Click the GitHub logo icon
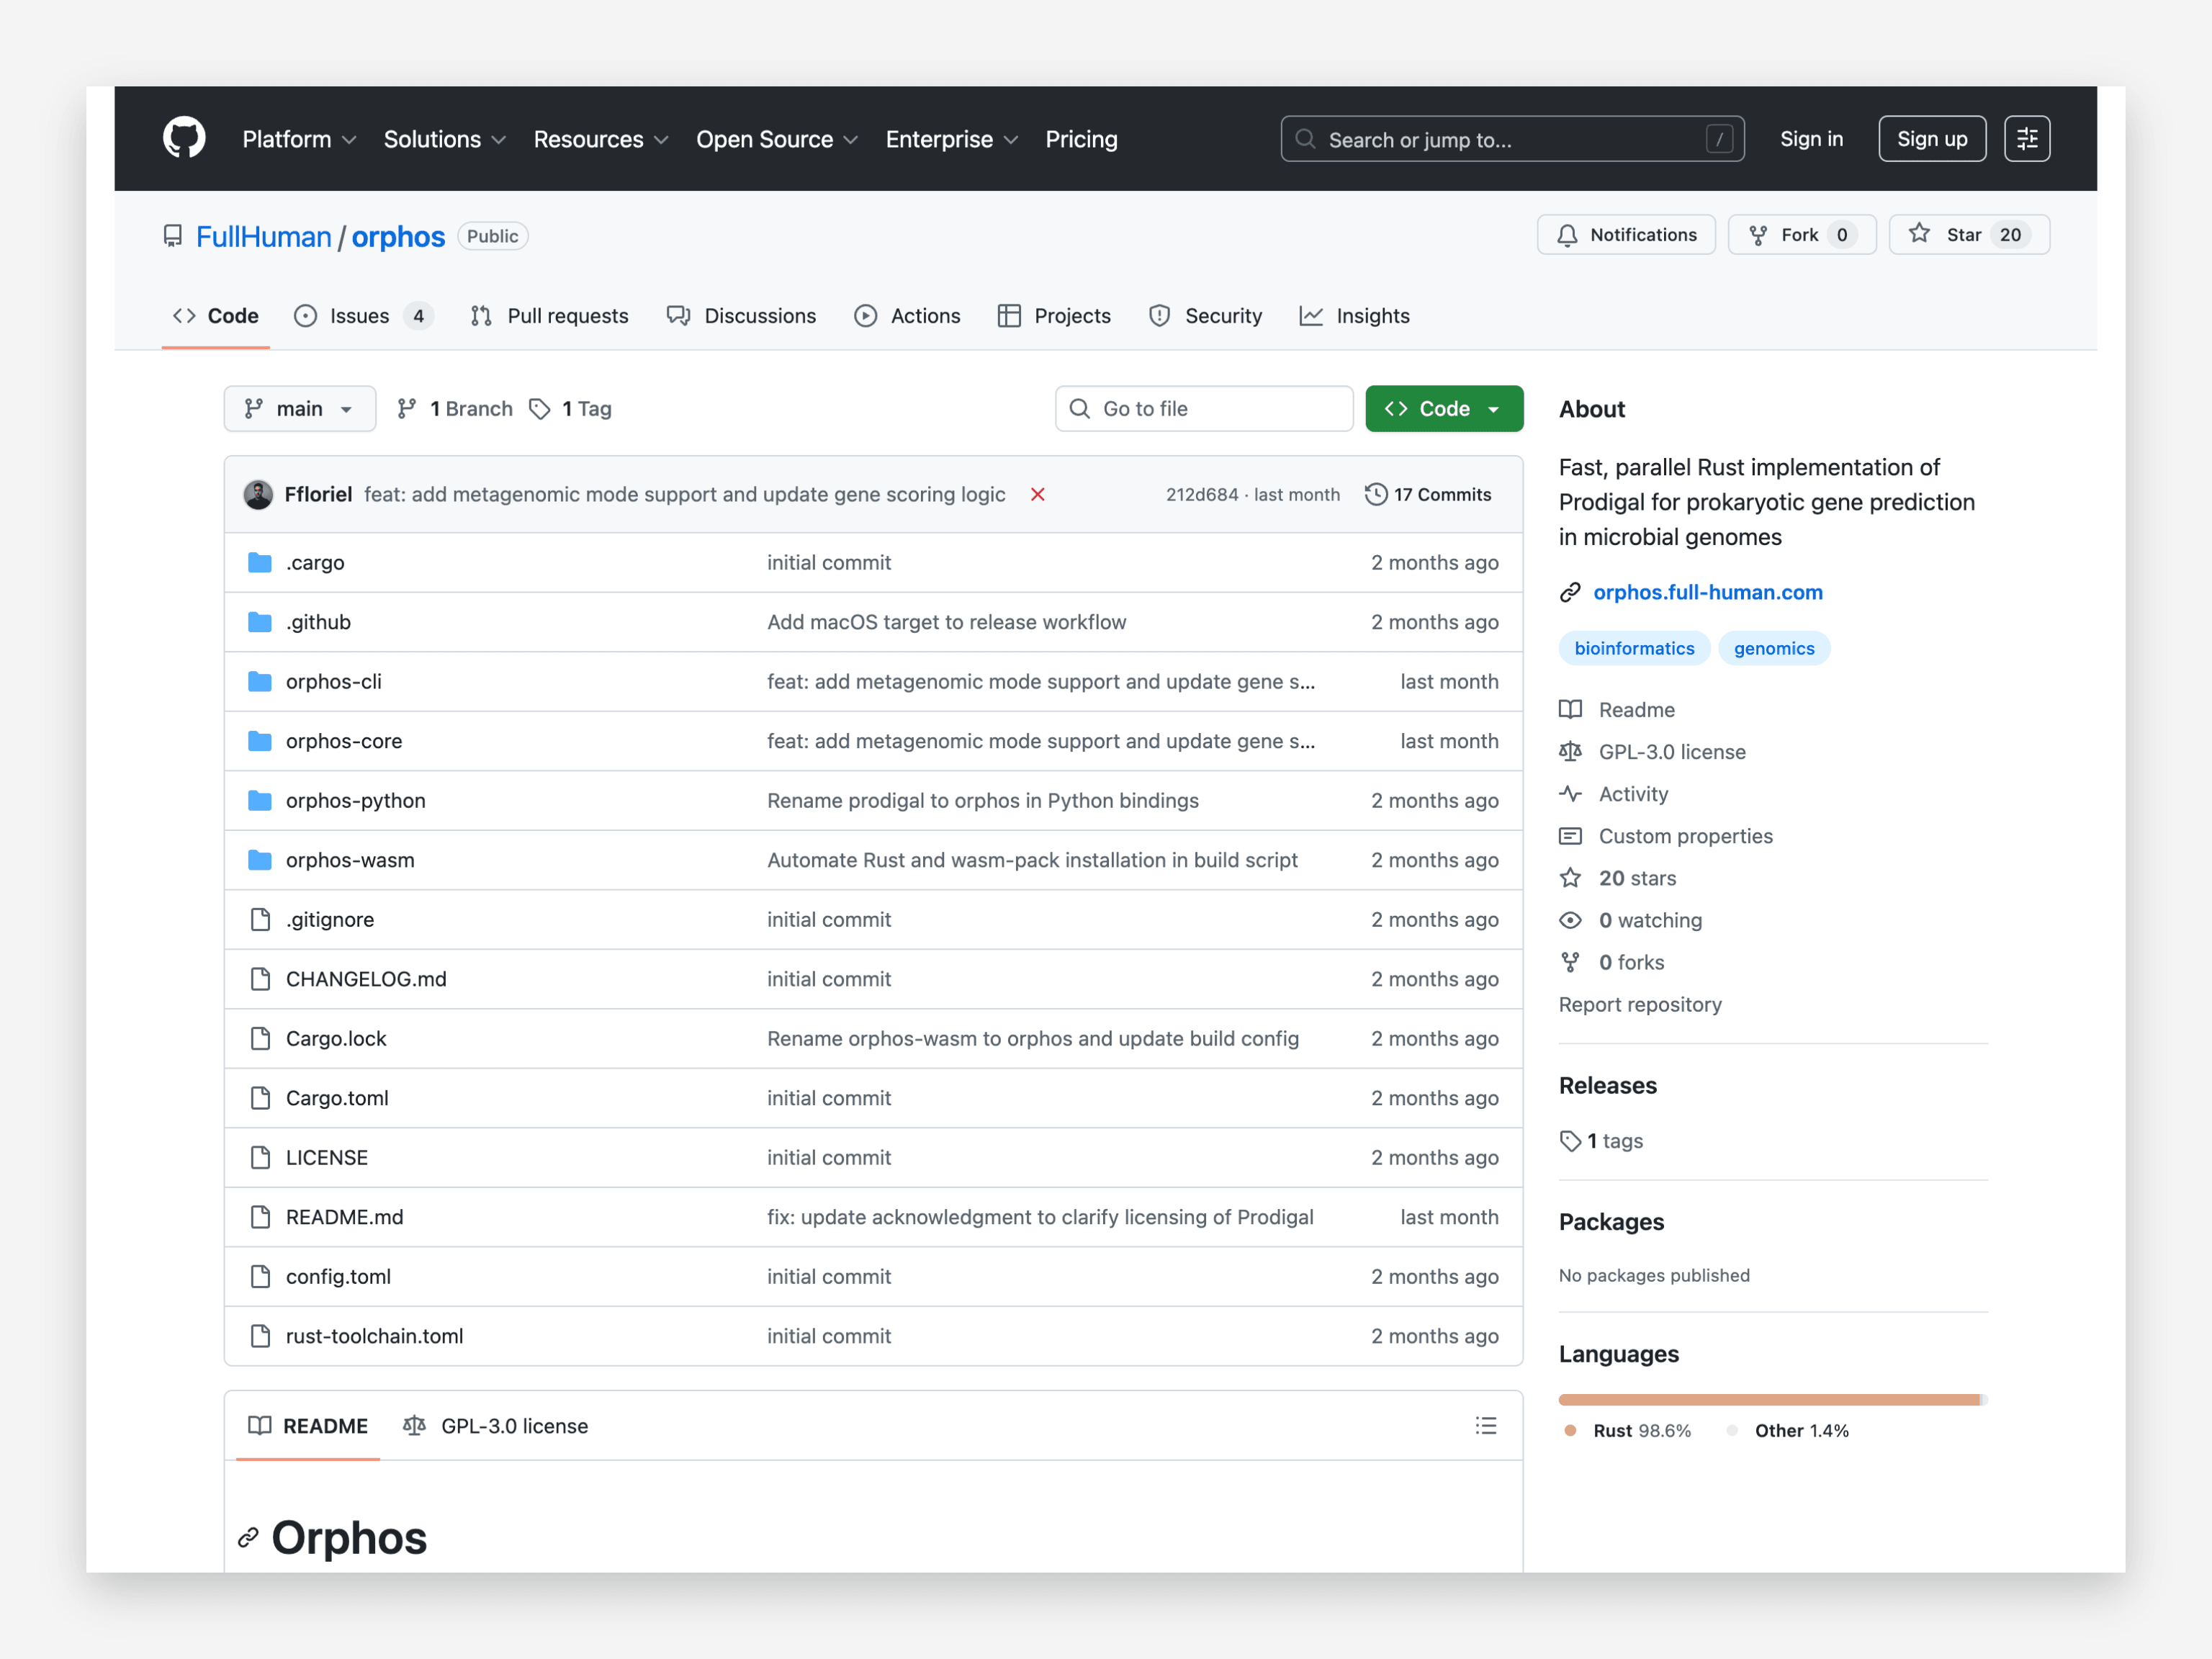The height and width of the screenshot is (1659, 2212). pyautogui.click(x=184, y=138)
